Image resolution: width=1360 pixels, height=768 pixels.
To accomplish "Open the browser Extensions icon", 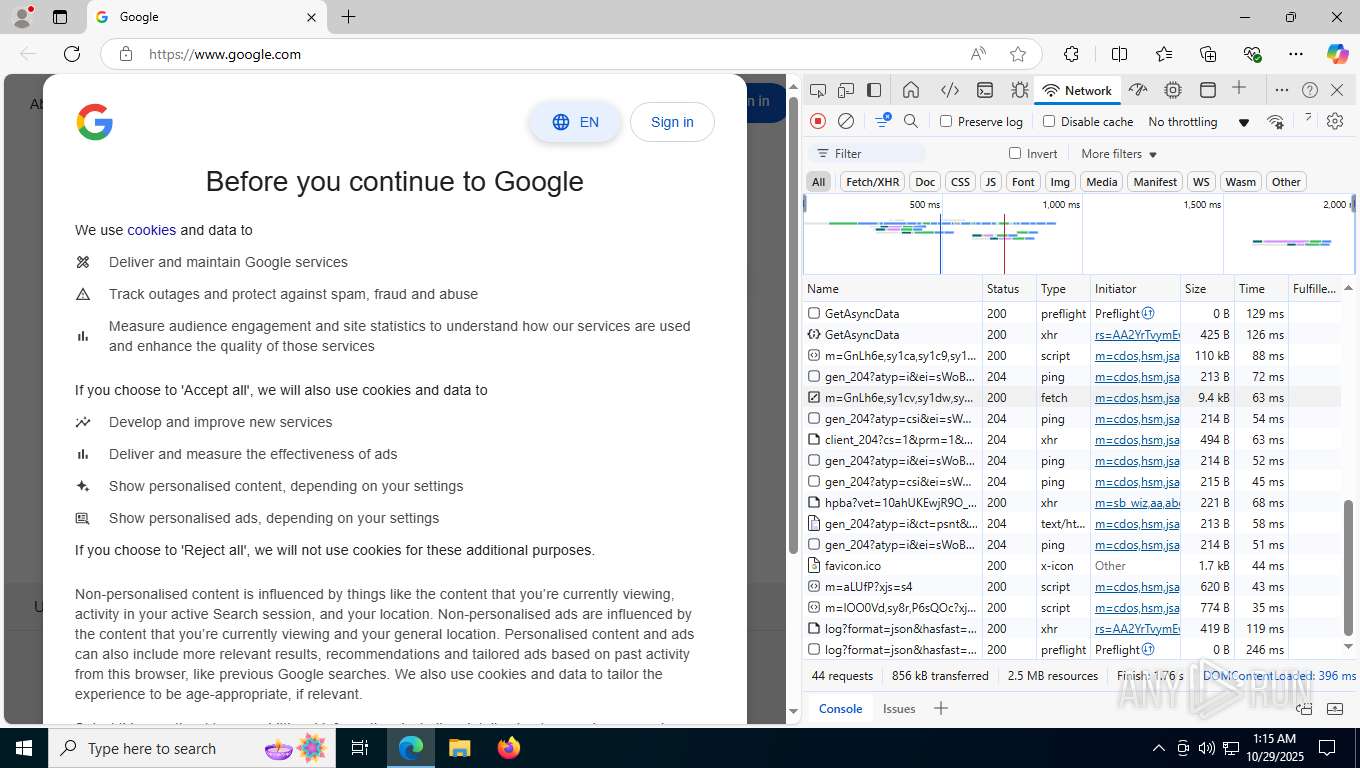I will (x=1071, y=54).
